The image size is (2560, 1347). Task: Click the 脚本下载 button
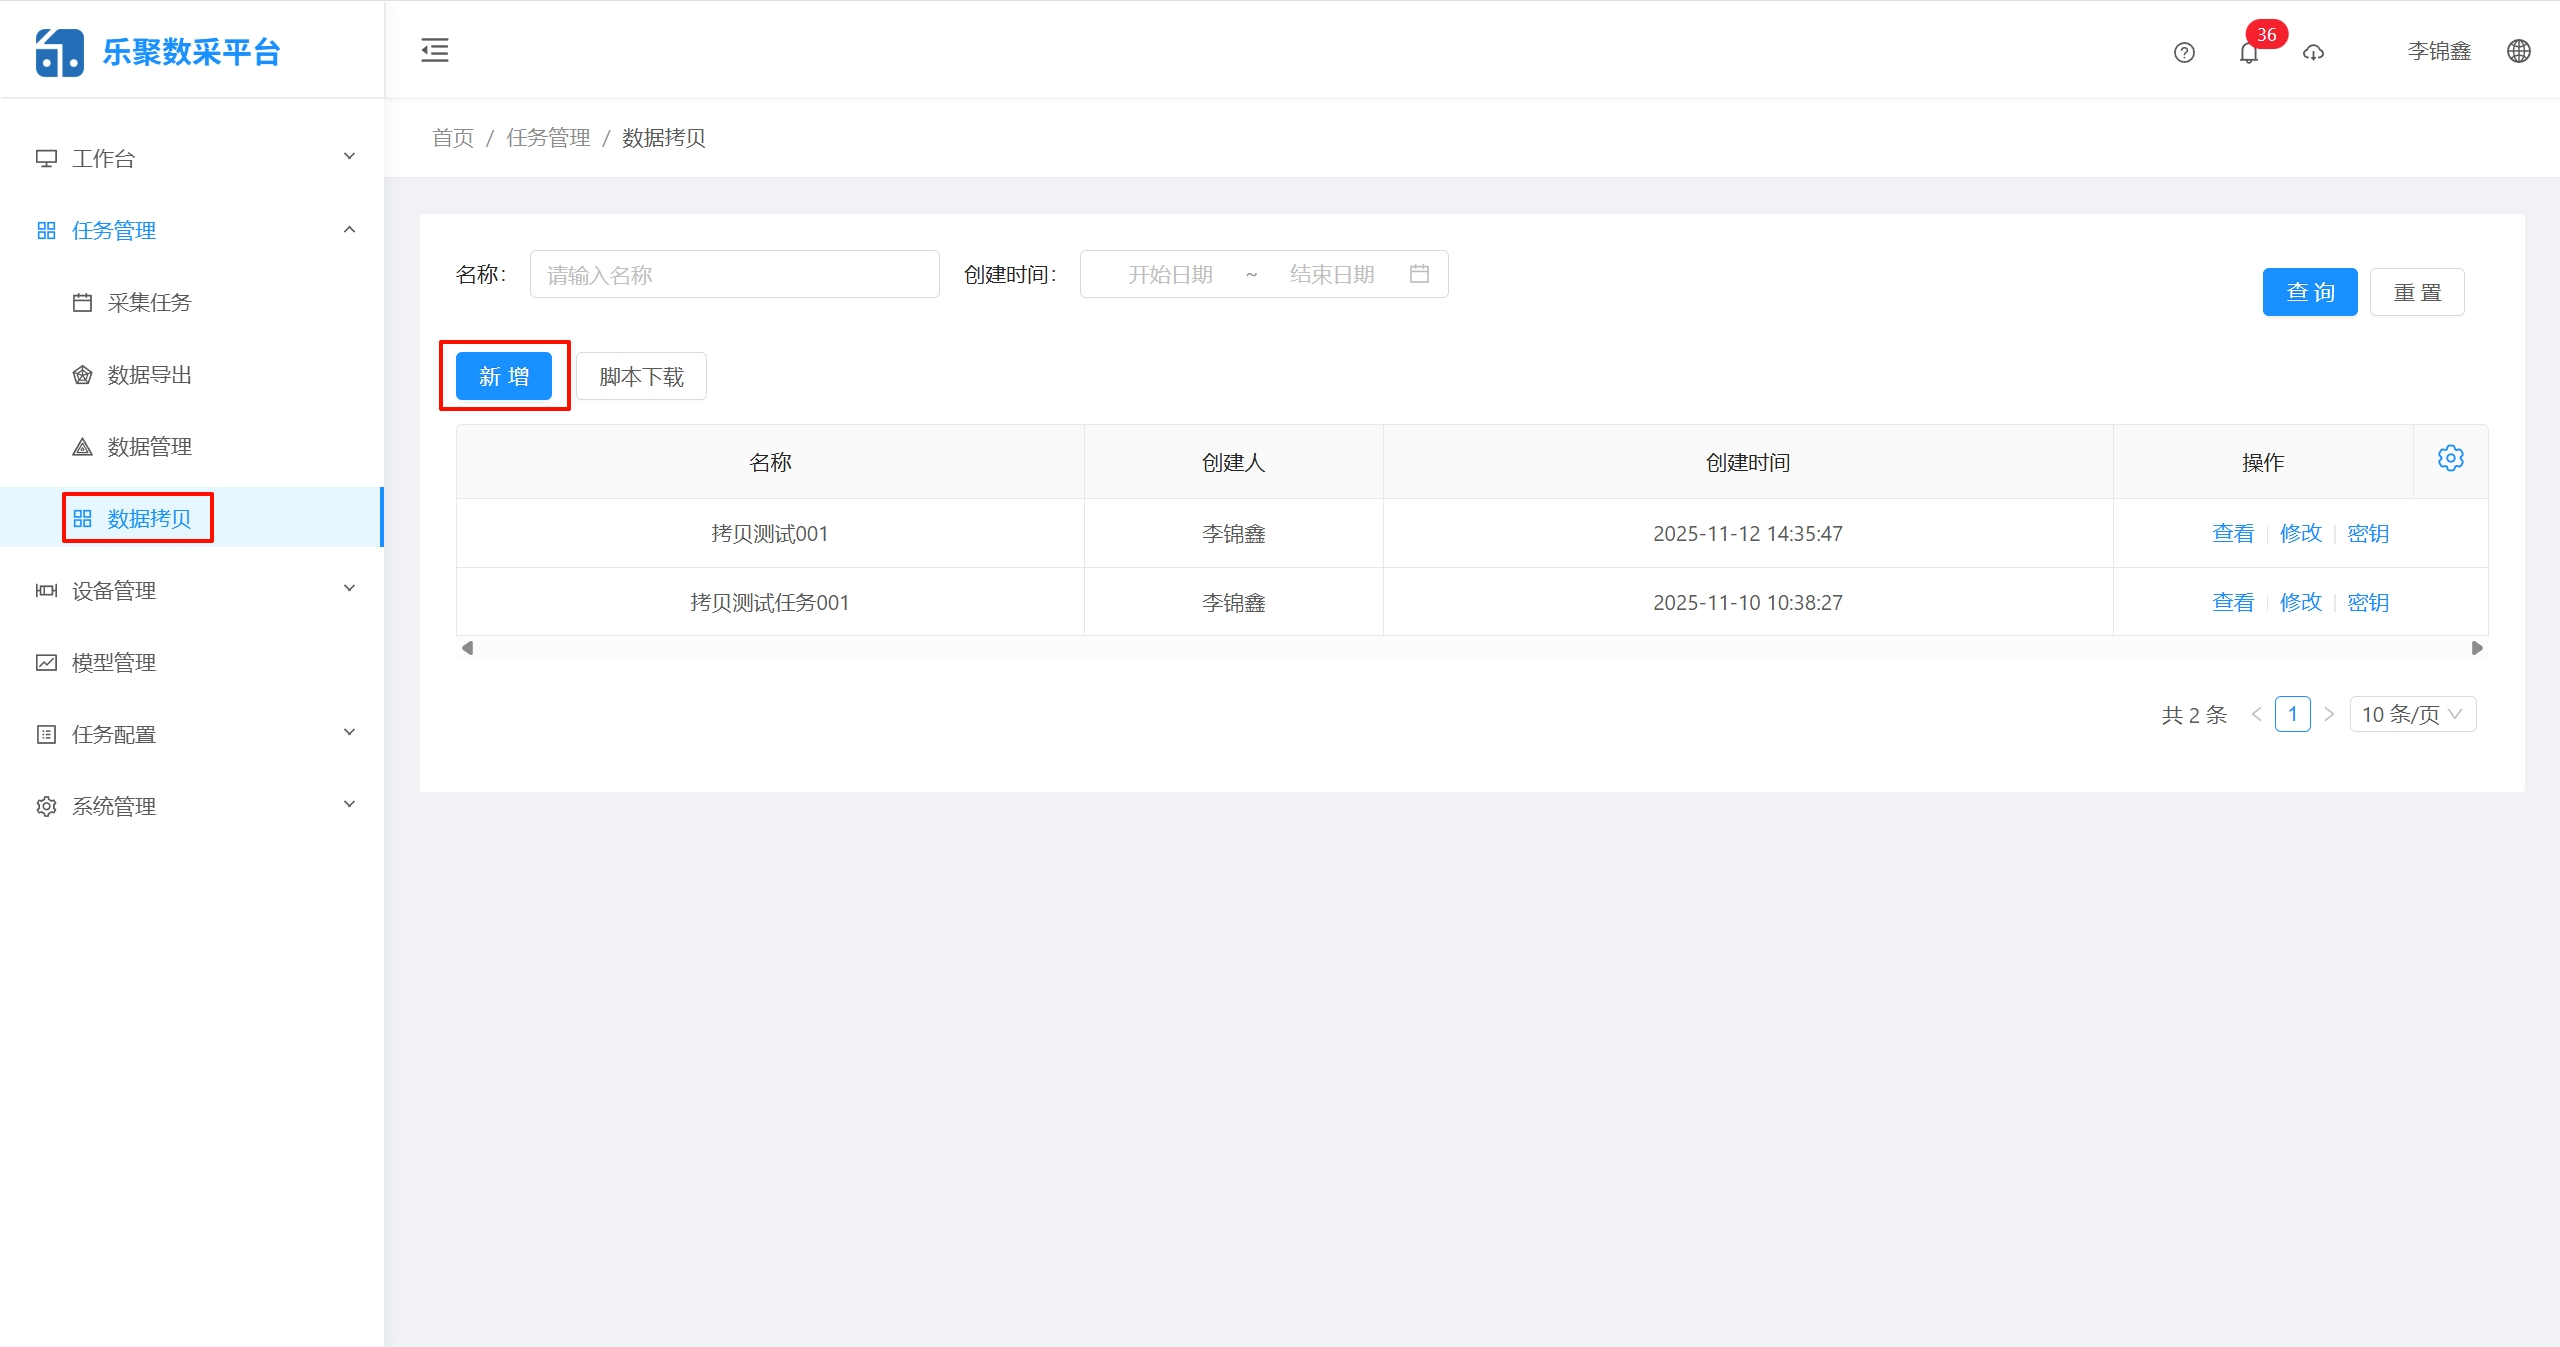coord(641,376)
